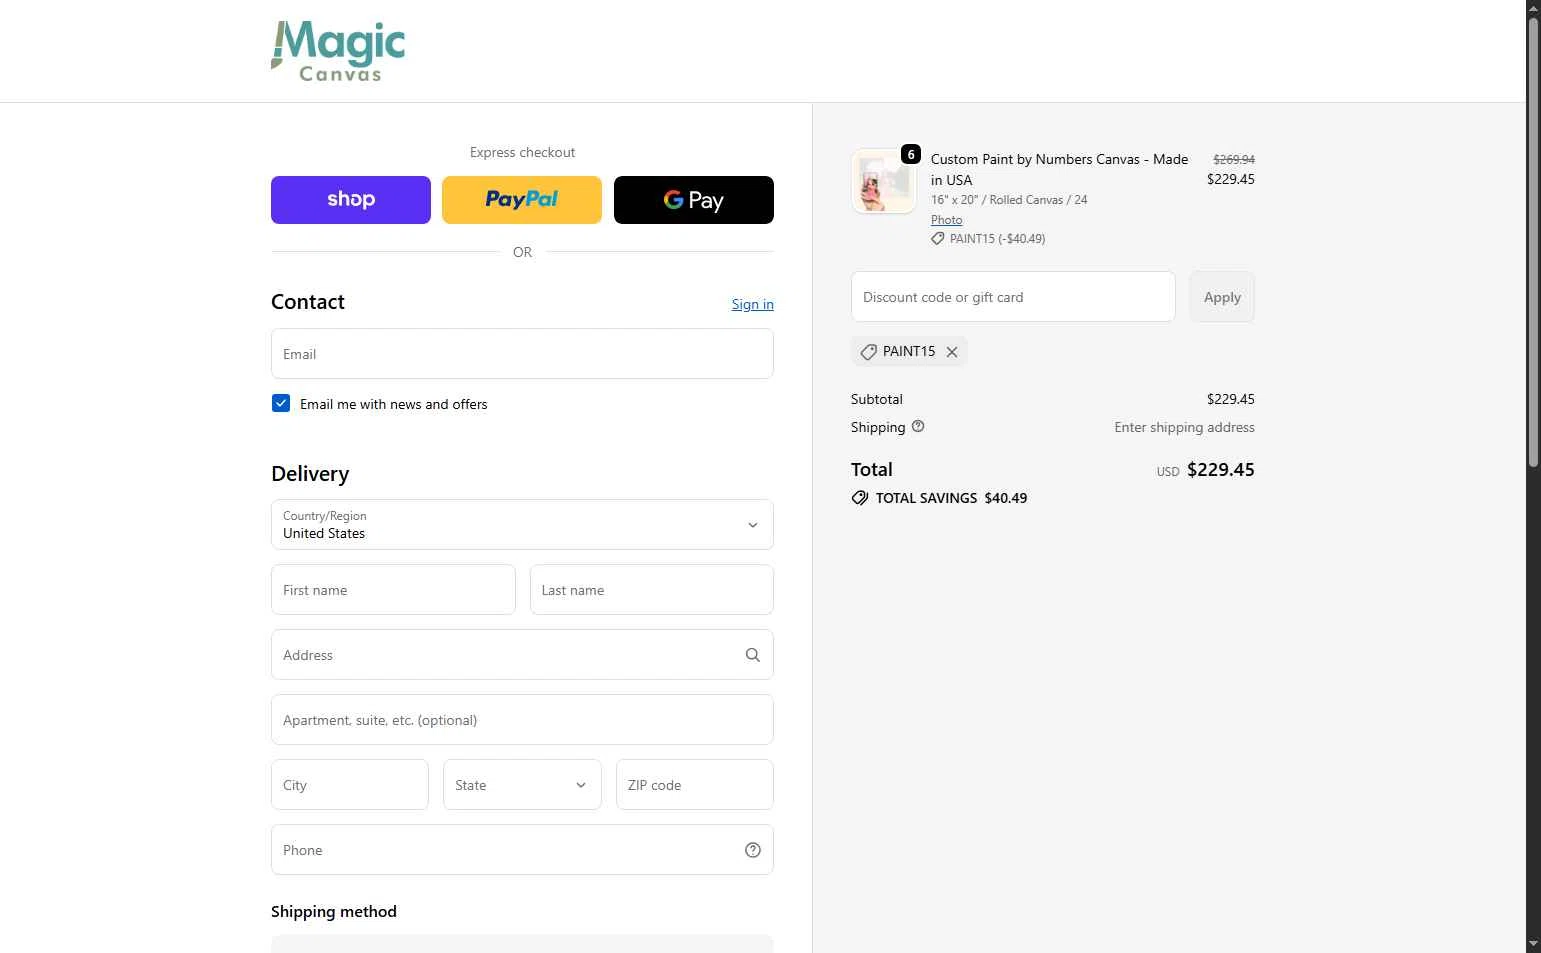Click the Last name field
Screen dimensions: 1541x953
coord(652,590)
